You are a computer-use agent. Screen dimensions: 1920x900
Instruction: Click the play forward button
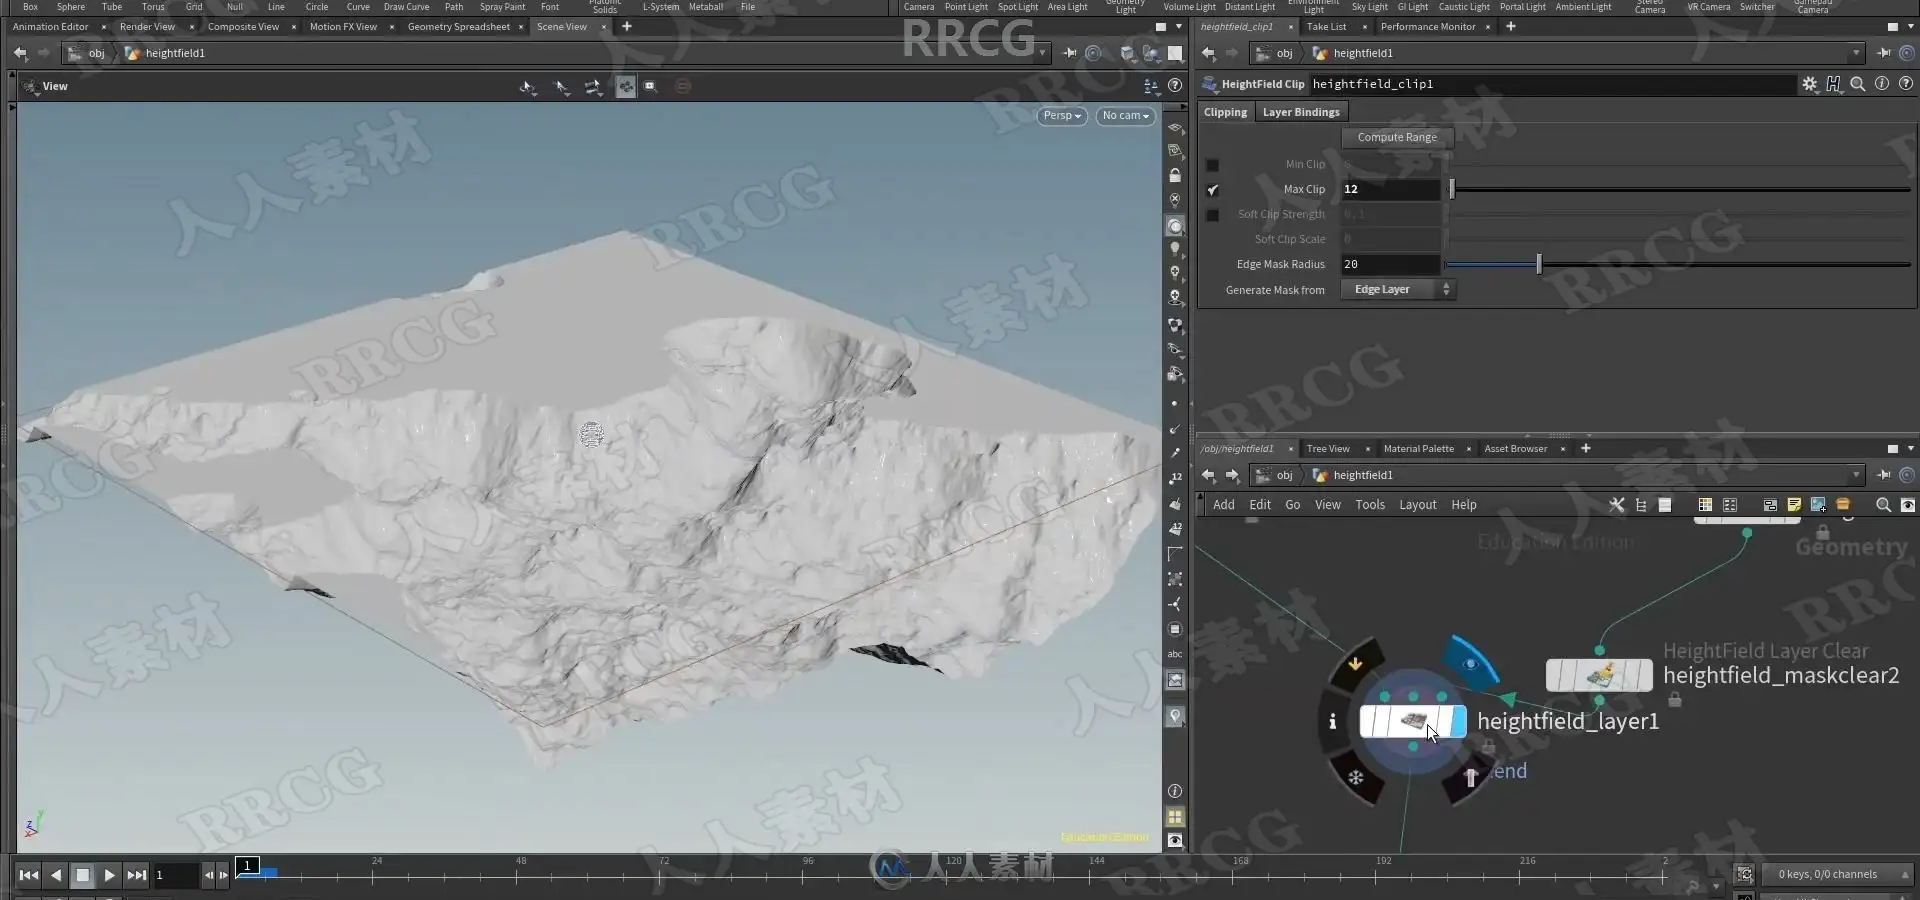pyautogui.click(x=110, y=875)
